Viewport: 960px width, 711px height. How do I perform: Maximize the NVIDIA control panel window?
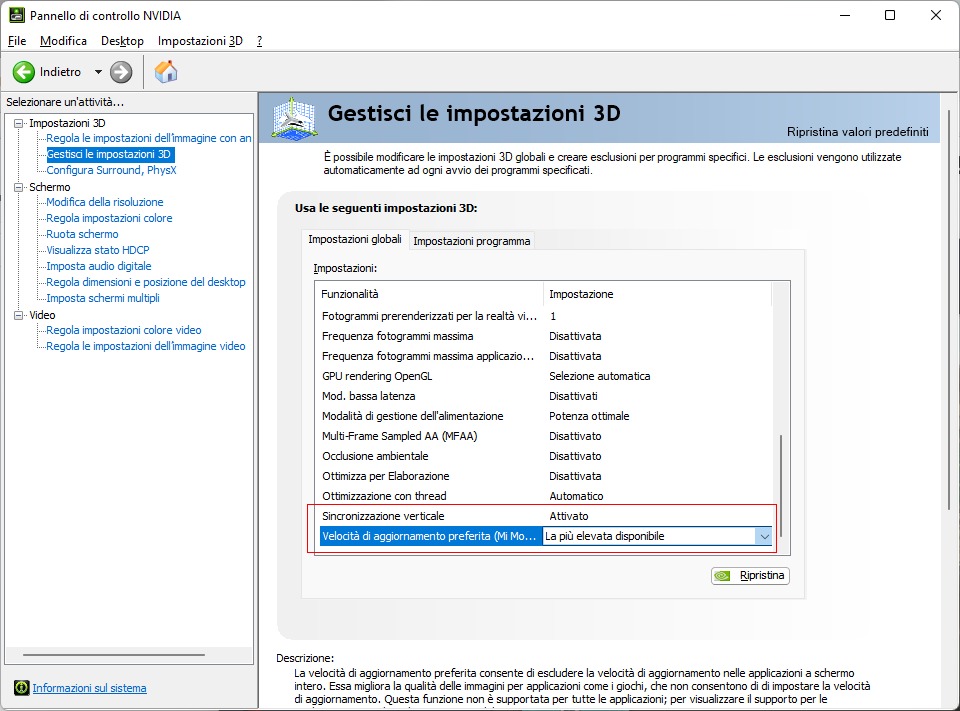[890, 15]
